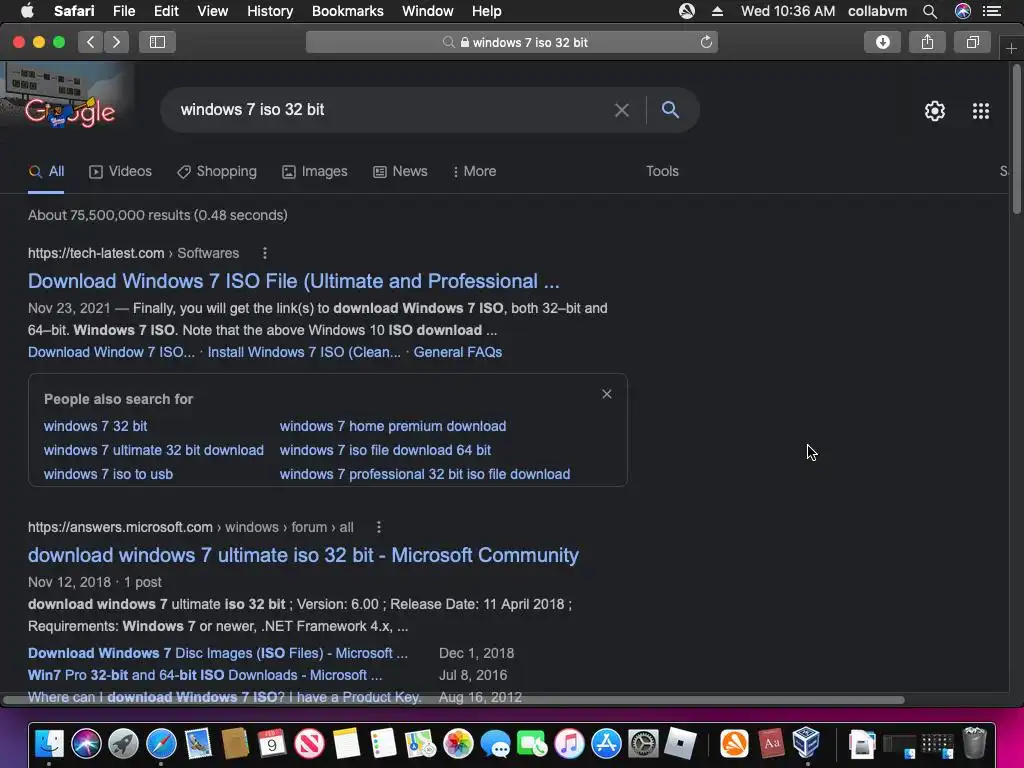Open the Apple menu
Screen dimensions: 1024x768
coord(27,11)
